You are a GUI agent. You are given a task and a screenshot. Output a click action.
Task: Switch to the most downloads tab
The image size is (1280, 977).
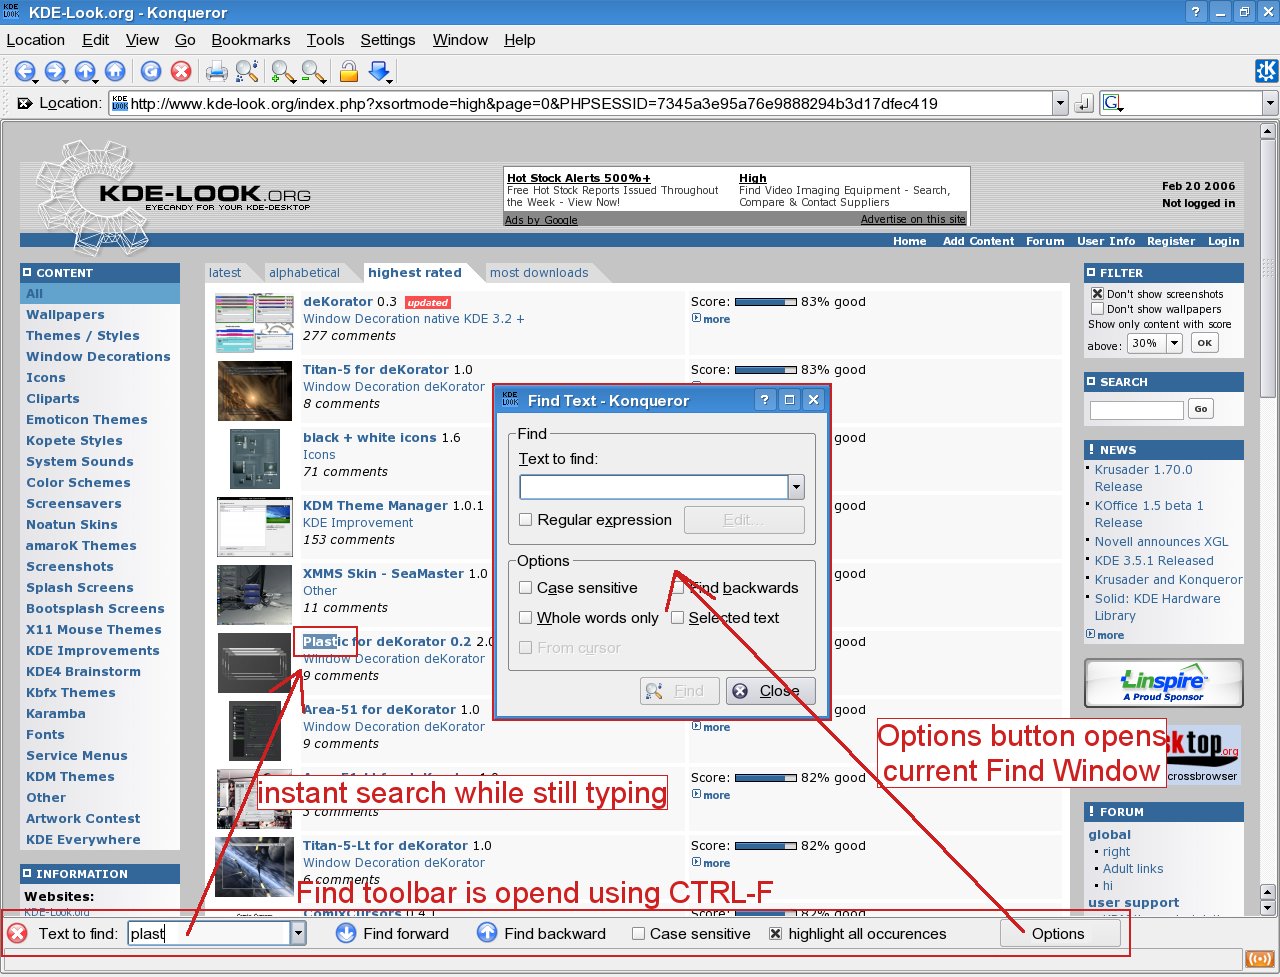pos(539,273)
